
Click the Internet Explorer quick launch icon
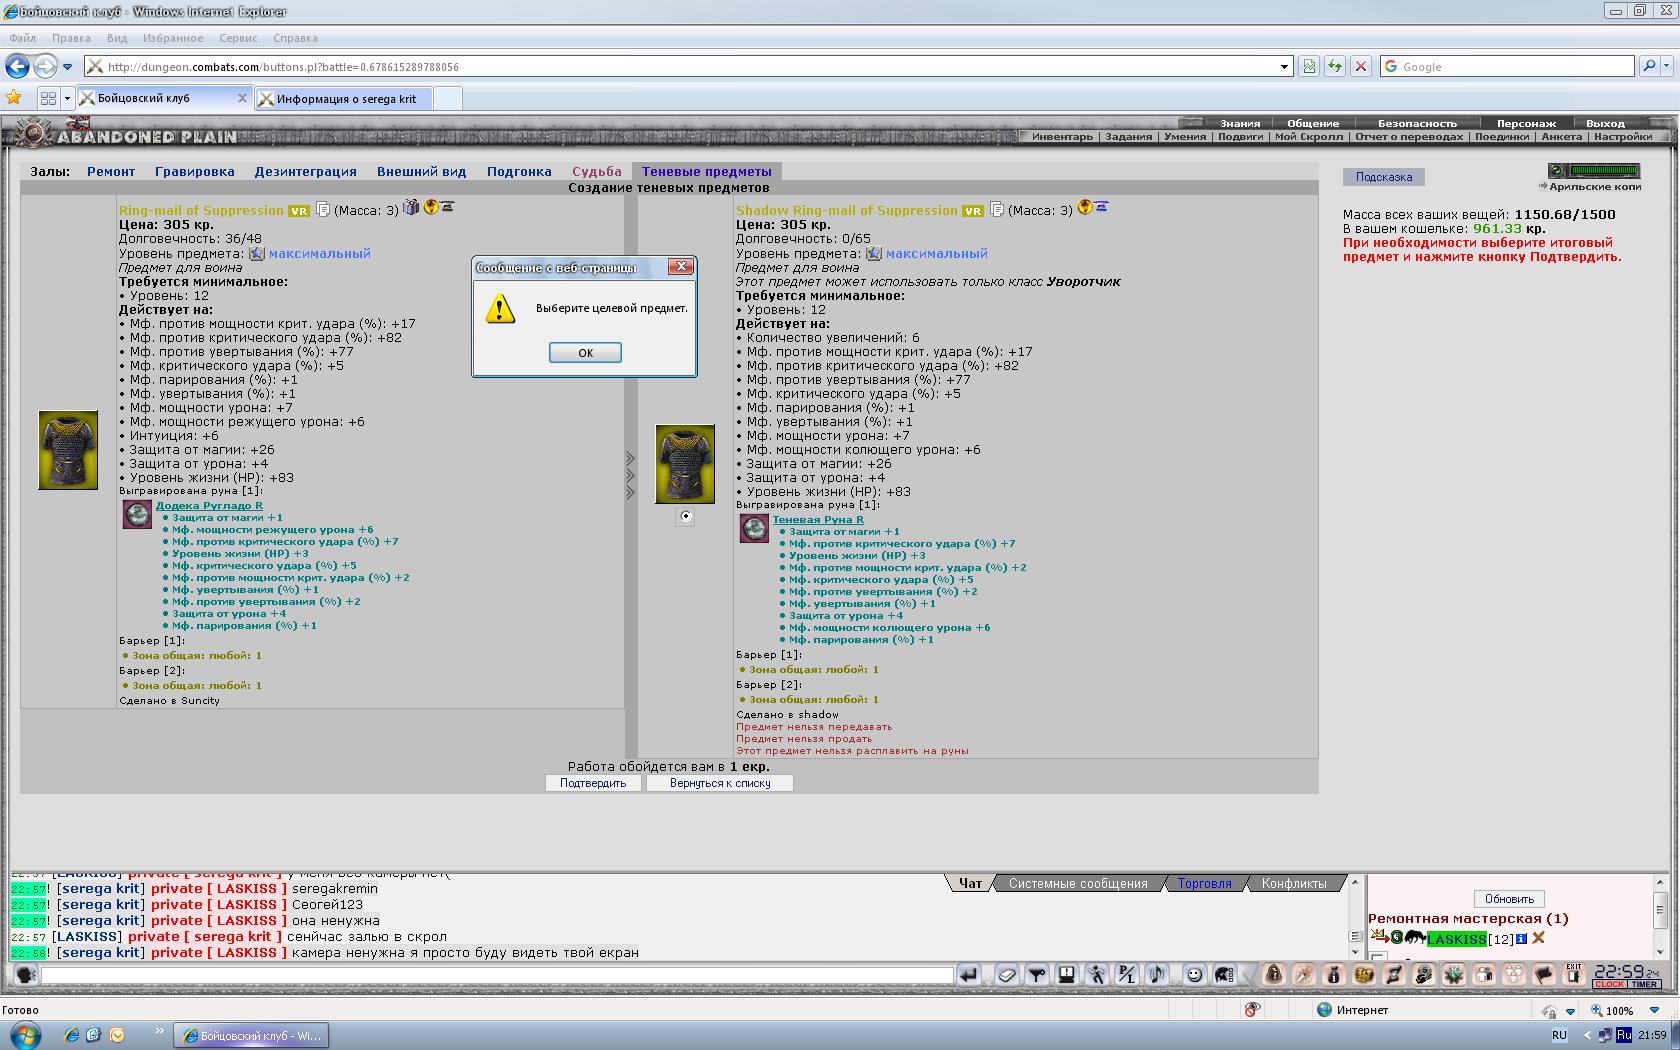(71, 1035)
